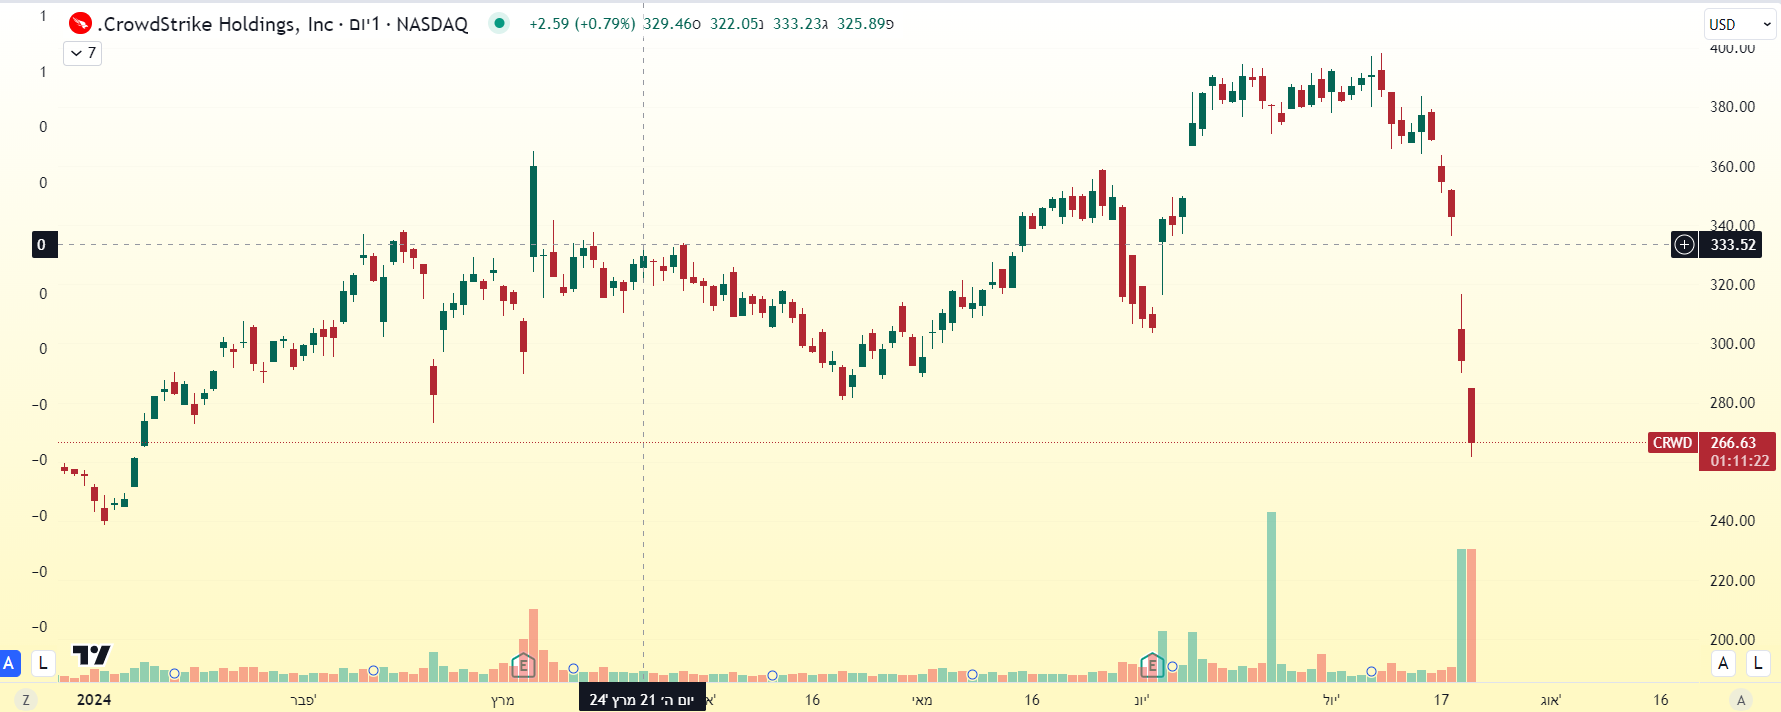
Task: Click the 360.00 price axis label
Action: [1732, 166]
